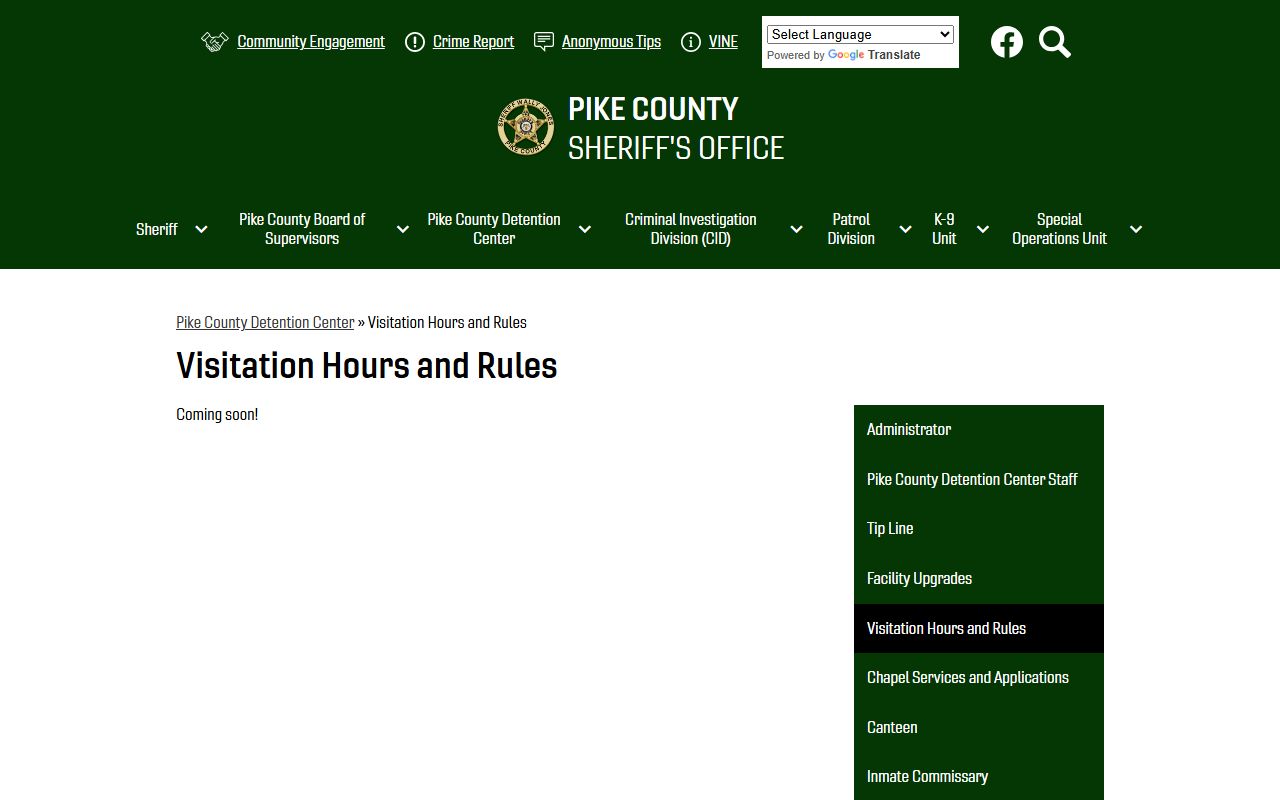Open Tip Line in the sidebar

point(979,529)
